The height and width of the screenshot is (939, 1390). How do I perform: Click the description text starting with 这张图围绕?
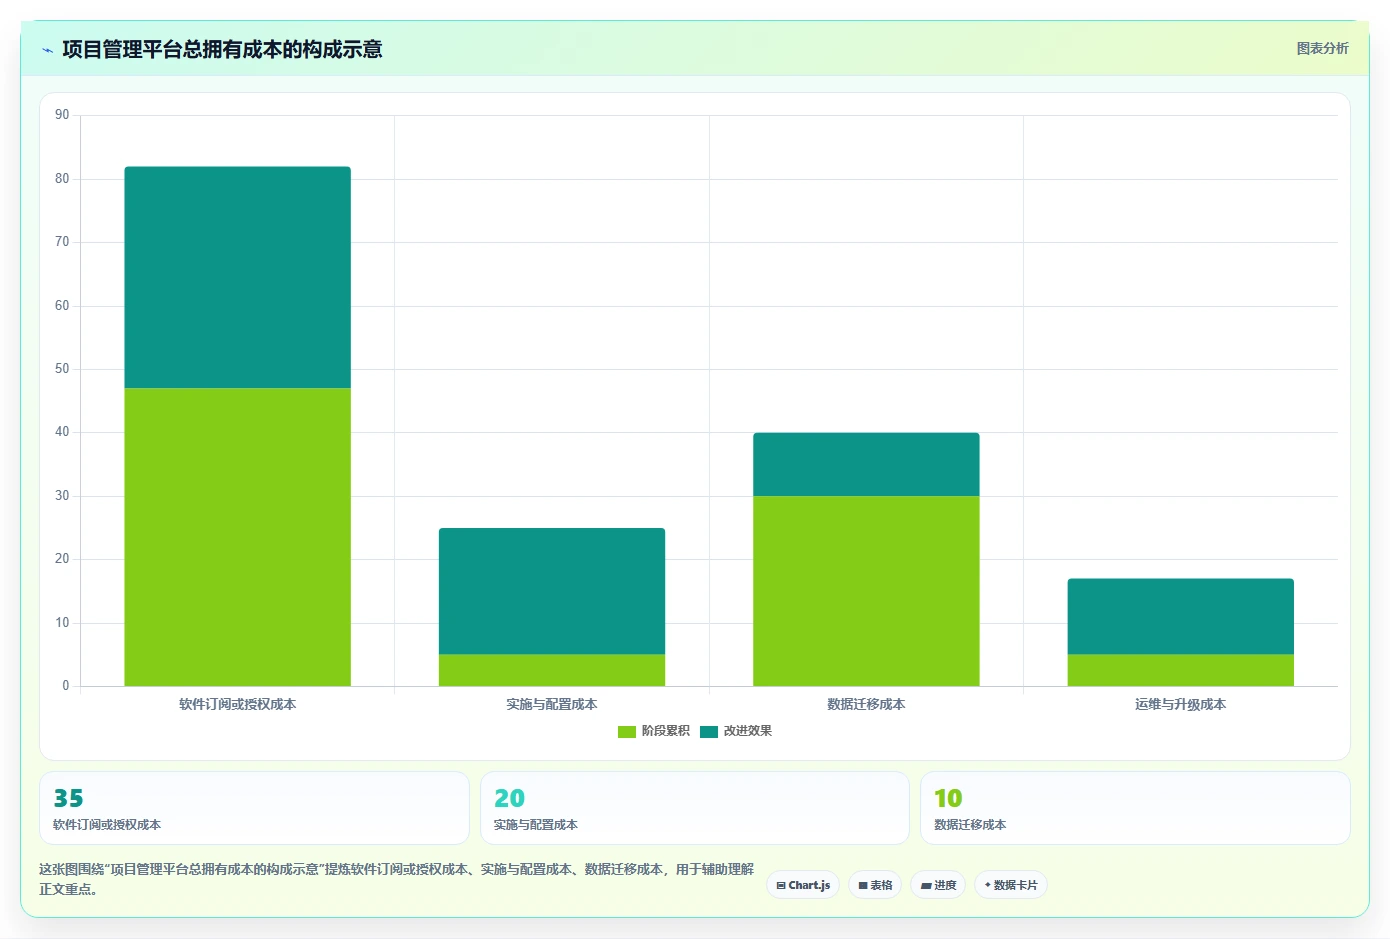[397, 879]
